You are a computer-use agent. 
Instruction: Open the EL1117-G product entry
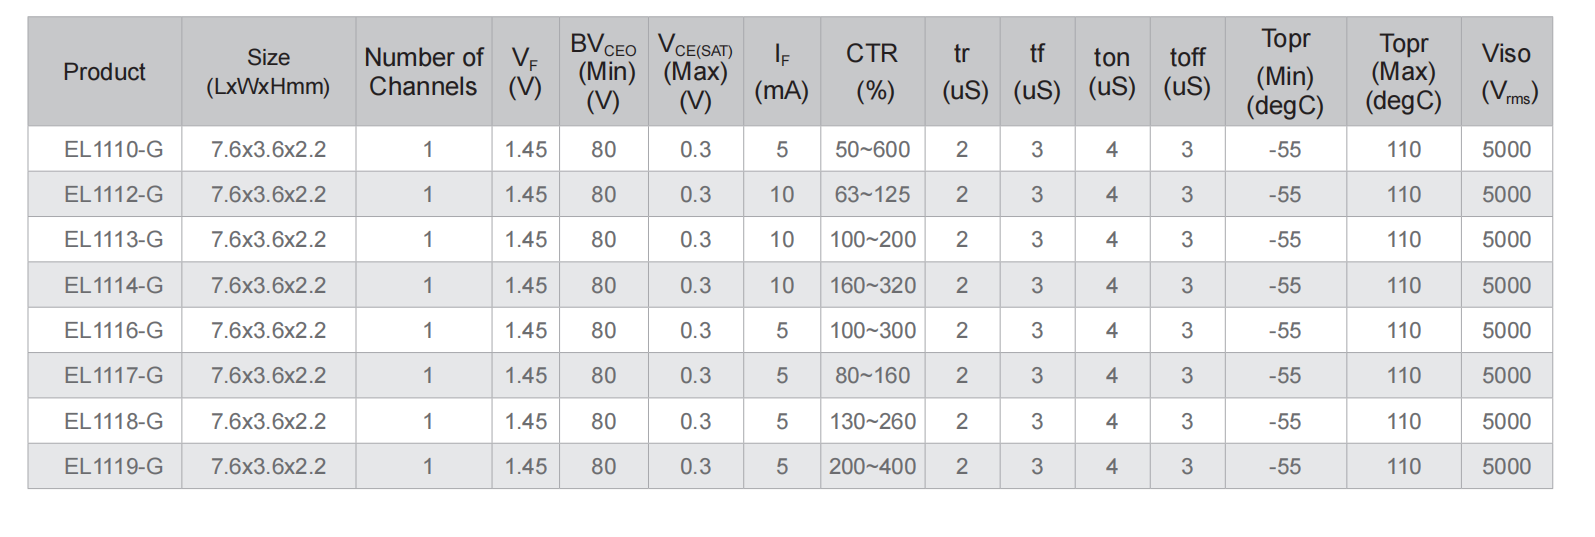pos(113,376)
